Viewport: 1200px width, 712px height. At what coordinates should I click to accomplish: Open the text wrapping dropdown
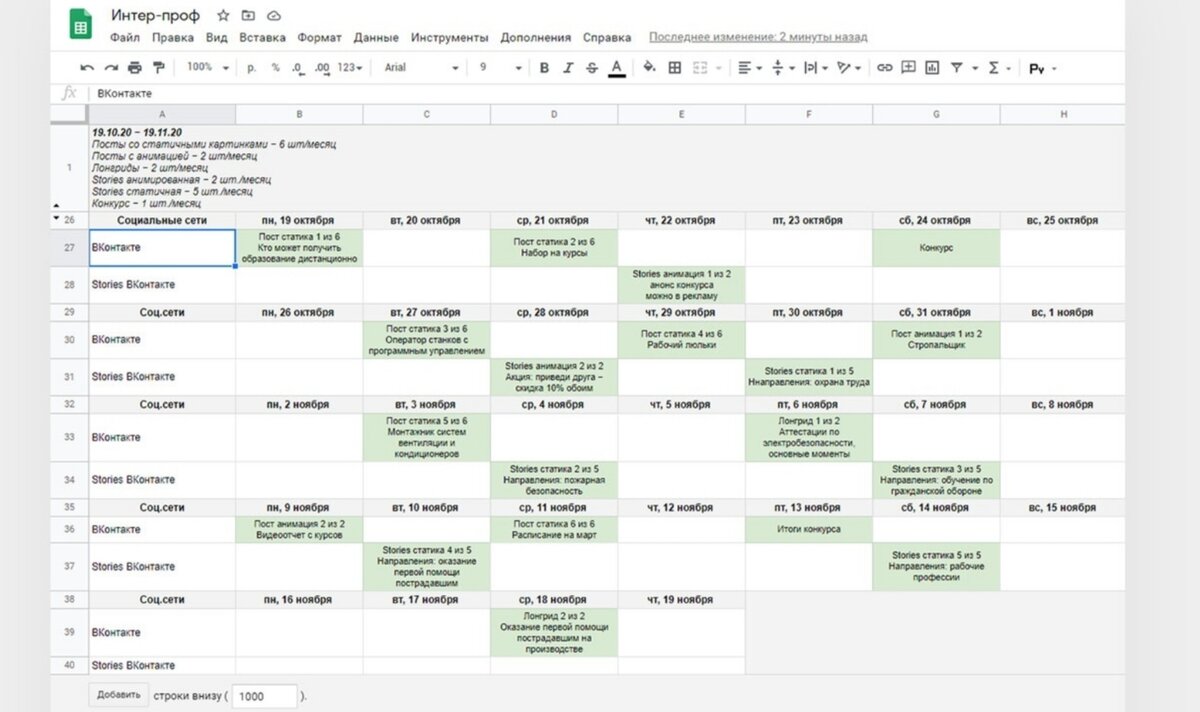[x=816, y=68]
